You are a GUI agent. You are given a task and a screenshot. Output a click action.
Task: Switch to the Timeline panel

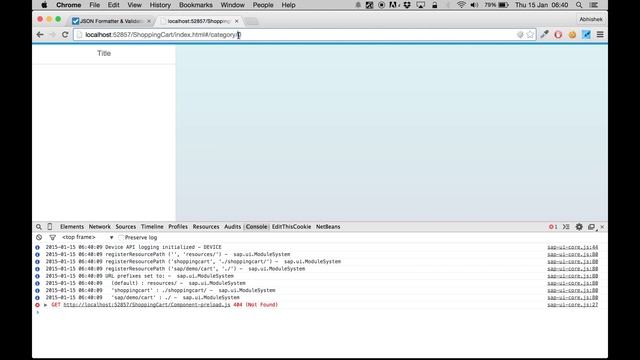tap(152, 227)
